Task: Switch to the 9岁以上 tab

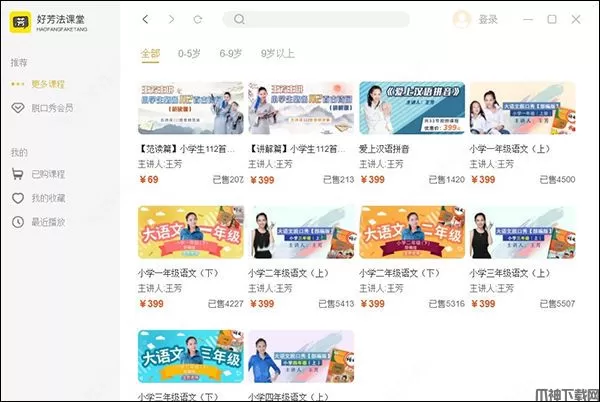Action: tap(278, 54)
